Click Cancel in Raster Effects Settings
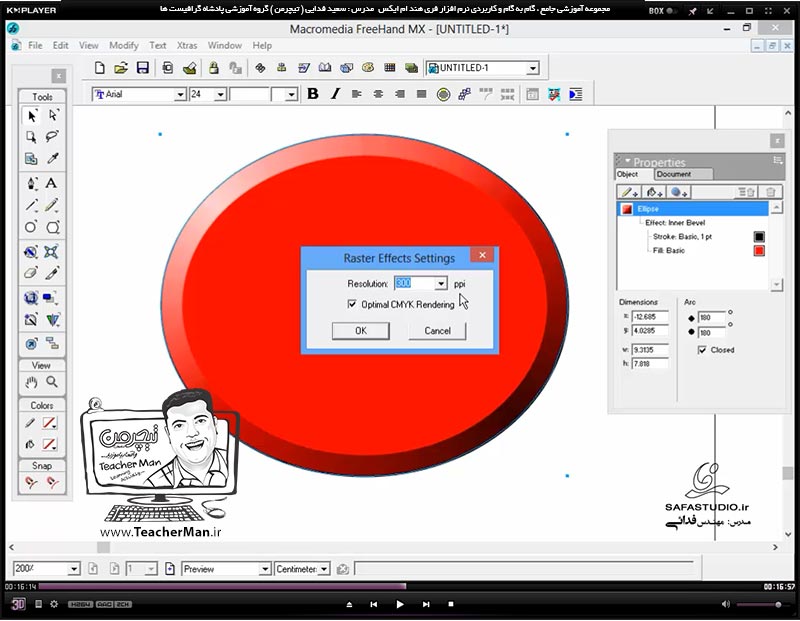Screen dimensions: 800x621 [x=437, y=331]
